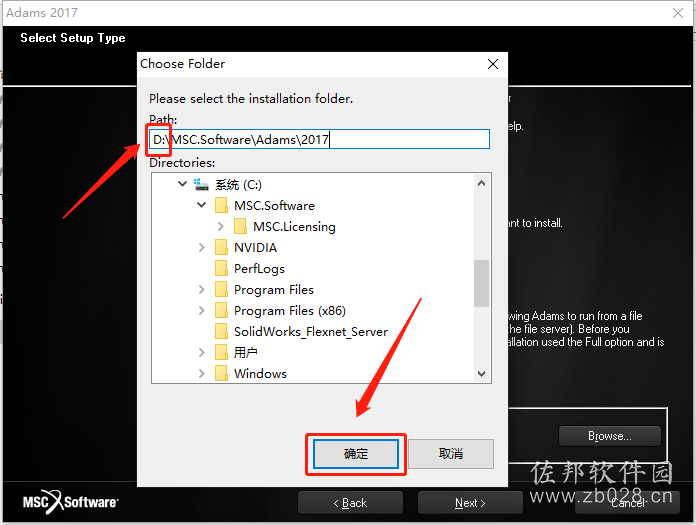Close the Choose Folder dialog
696x525 pixels.
pyautogui.click(x=493, y=64)
